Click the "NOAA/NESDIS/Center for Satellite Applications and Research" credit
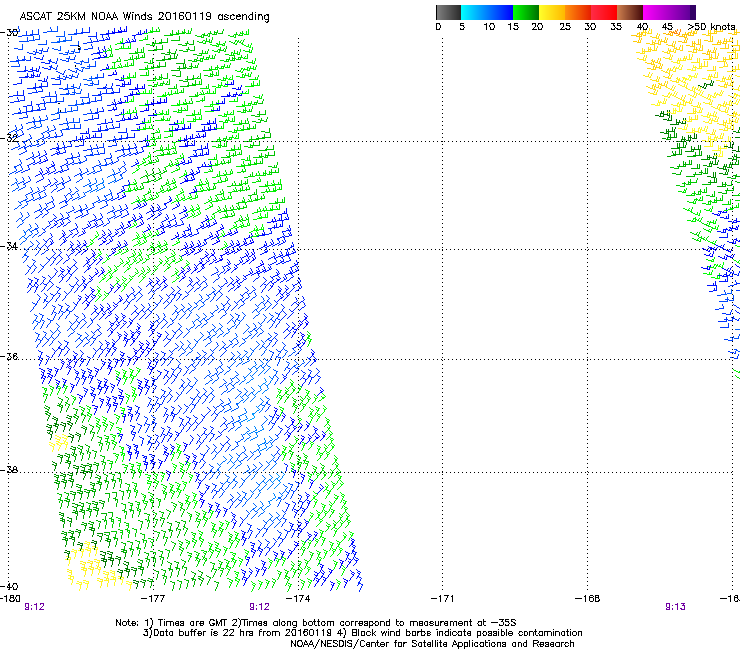Viewport: 740px width, 650px height. 432,644
